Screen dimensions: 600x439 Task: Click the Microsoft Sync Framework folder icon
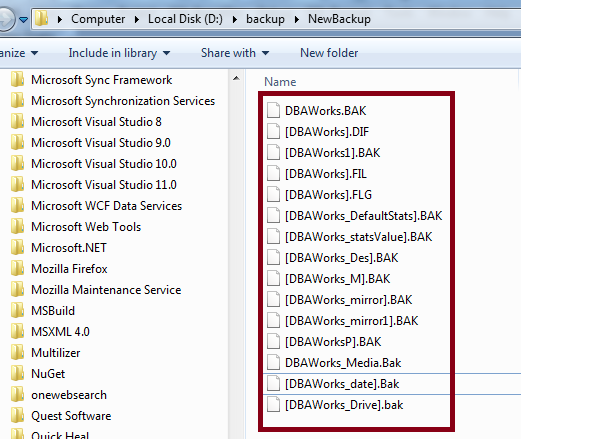[17, 80]
